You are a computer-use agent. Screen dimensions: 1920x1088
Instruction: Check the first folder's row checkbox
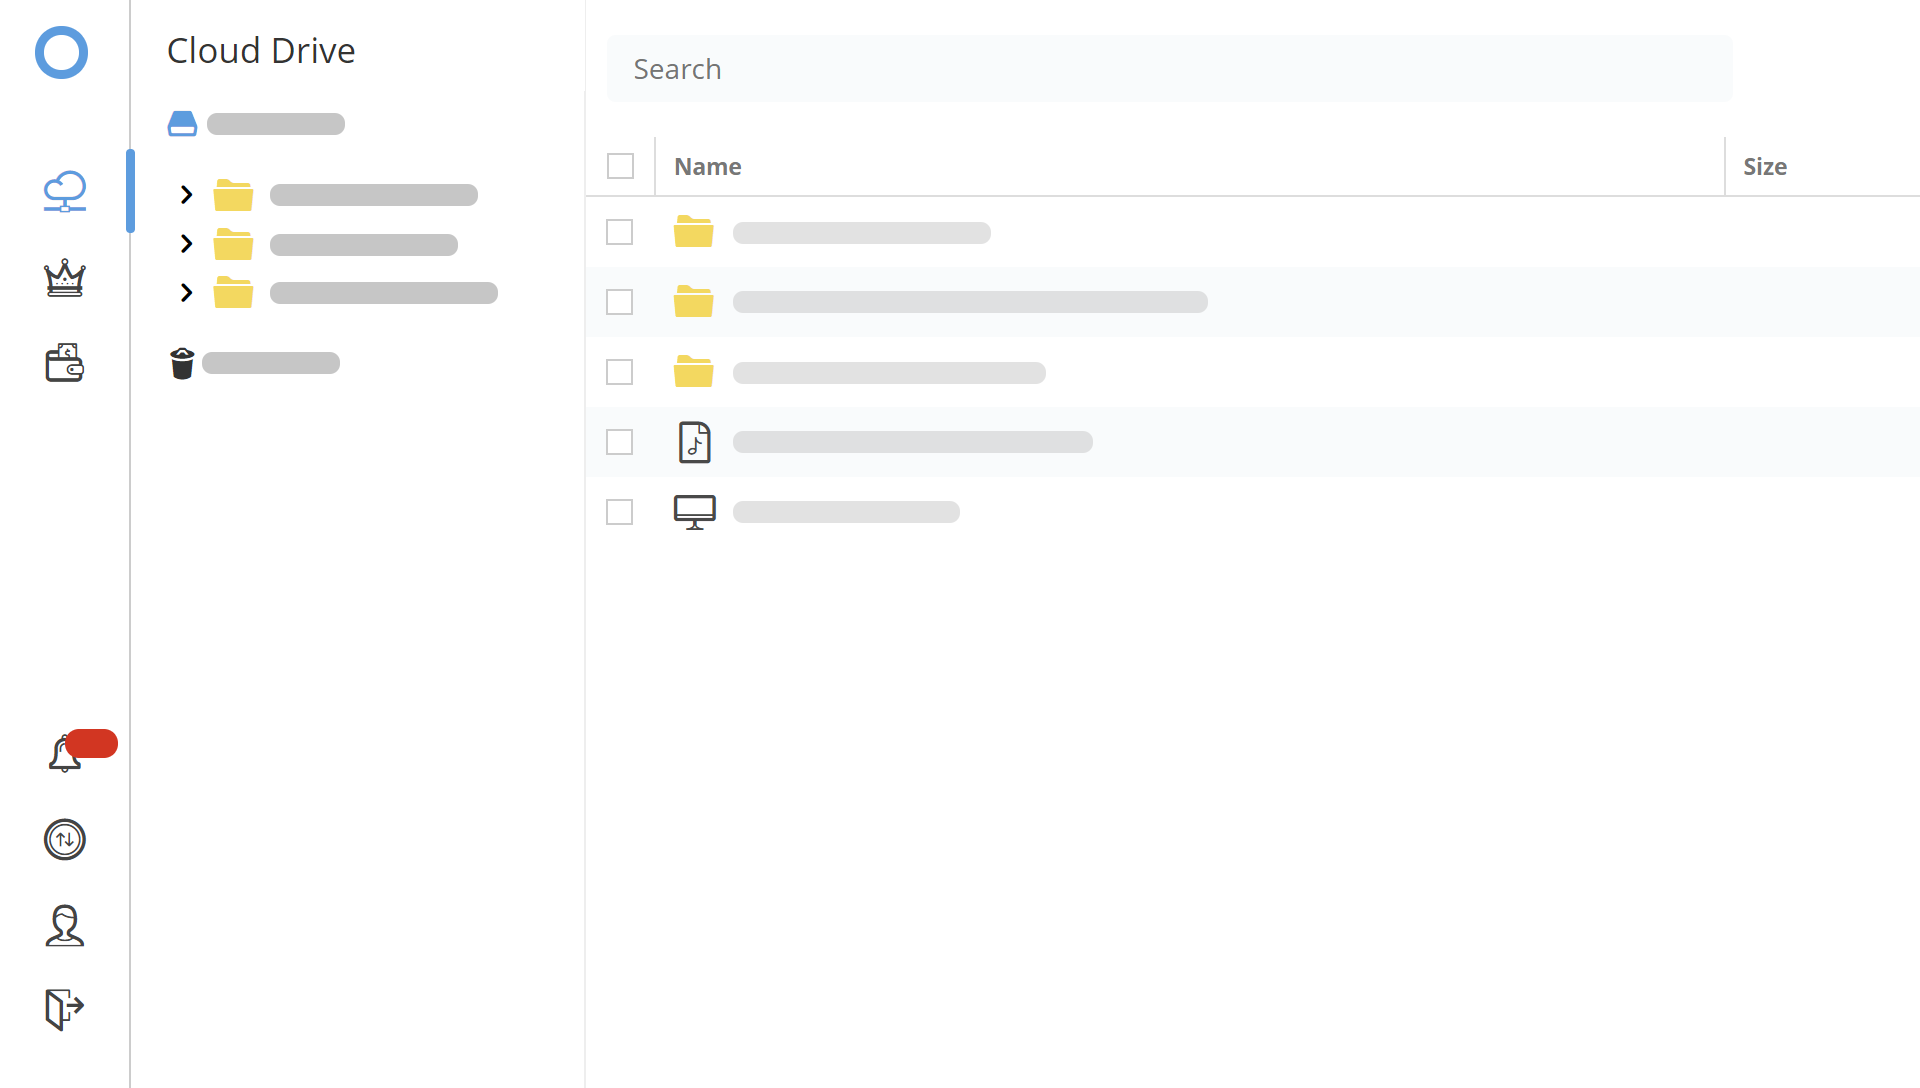pos(619,231)
